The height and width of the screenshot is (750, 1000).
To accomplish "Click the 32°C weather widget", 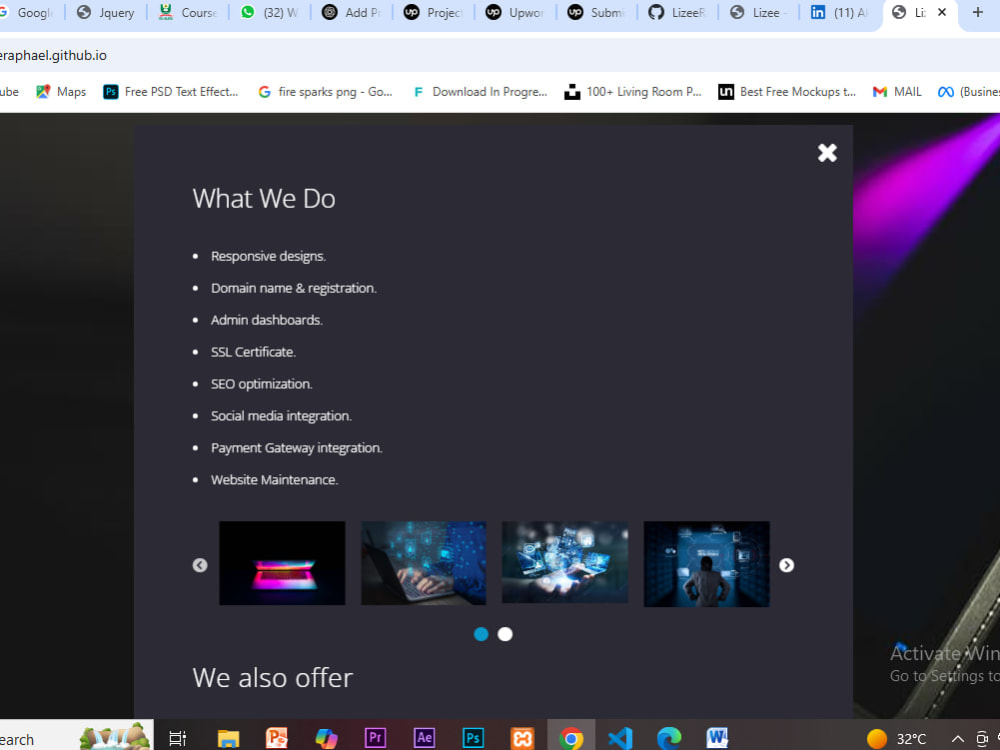I will 897,739.
